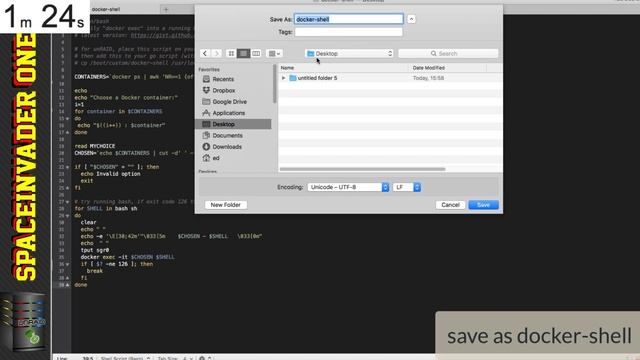Click the sidebar vertical scrollbar
Viewport: 640px width, 360px height.
coord(275,84)
